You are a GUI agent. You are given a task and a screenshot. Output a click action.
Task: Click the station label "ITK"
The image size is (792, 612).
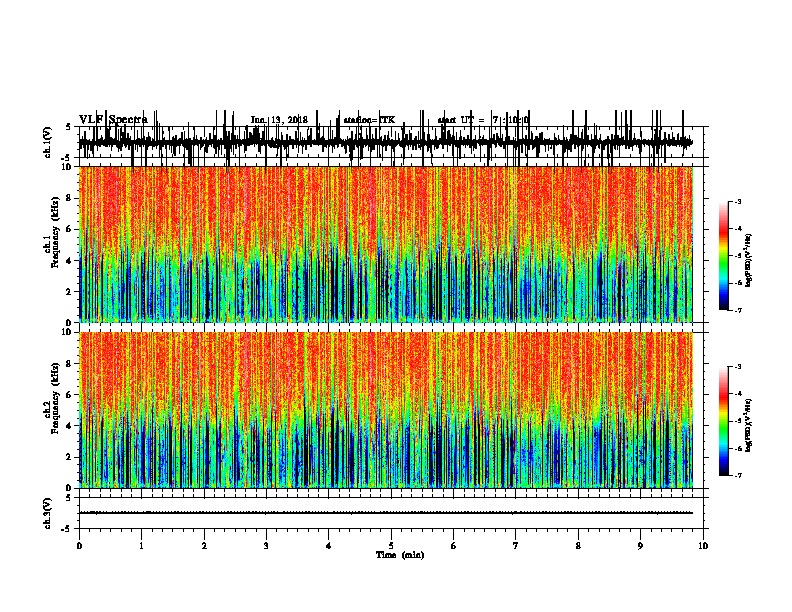387,120
